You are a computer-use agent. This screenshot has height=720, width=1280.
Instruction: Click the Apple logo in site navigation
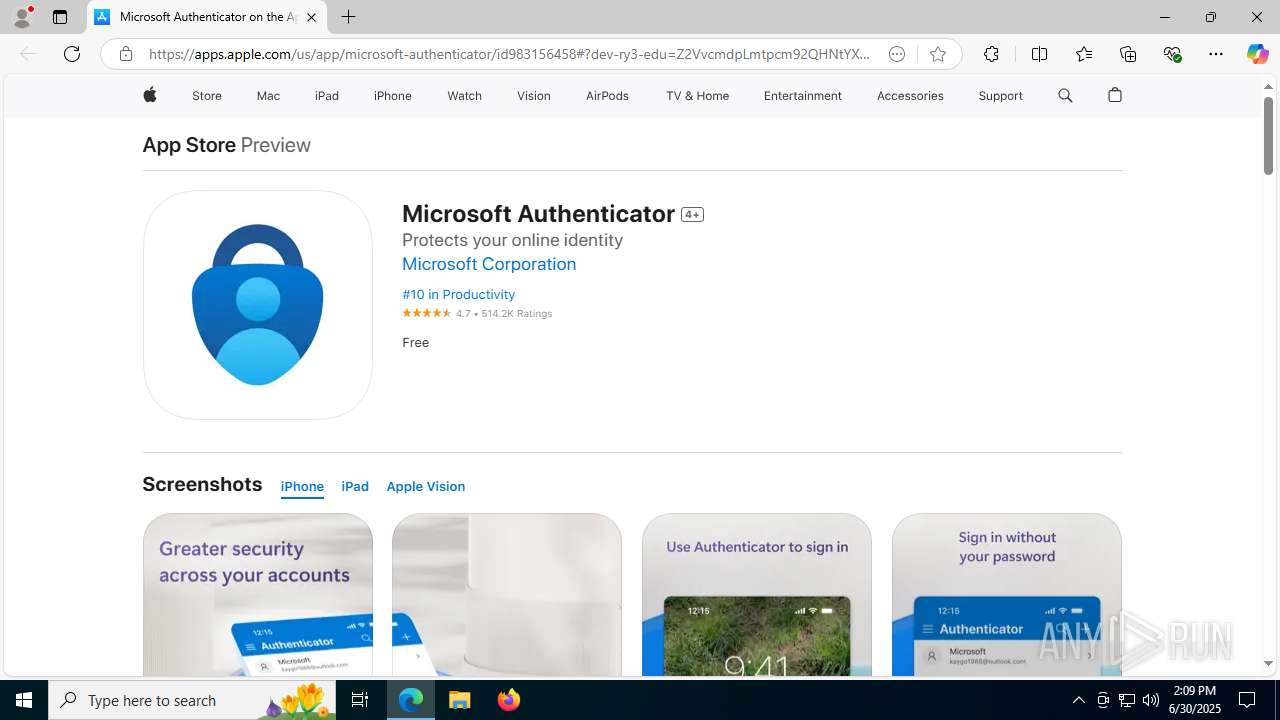point(150,95)
